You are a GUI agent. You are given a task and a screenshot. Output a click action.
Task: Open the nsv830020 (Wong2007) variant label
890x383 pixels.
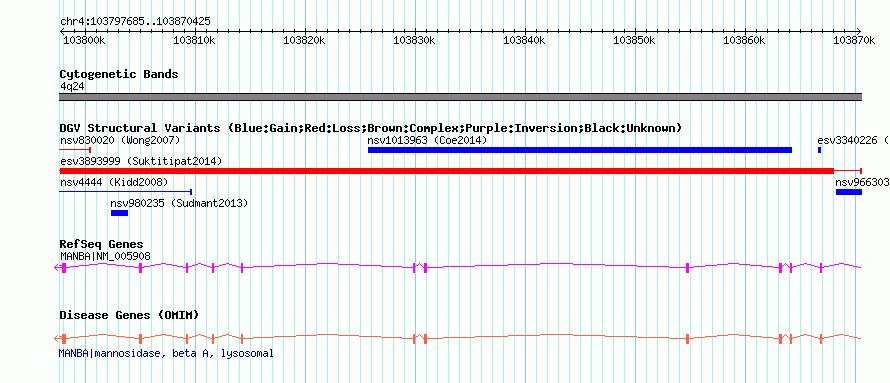click(120, 140)
